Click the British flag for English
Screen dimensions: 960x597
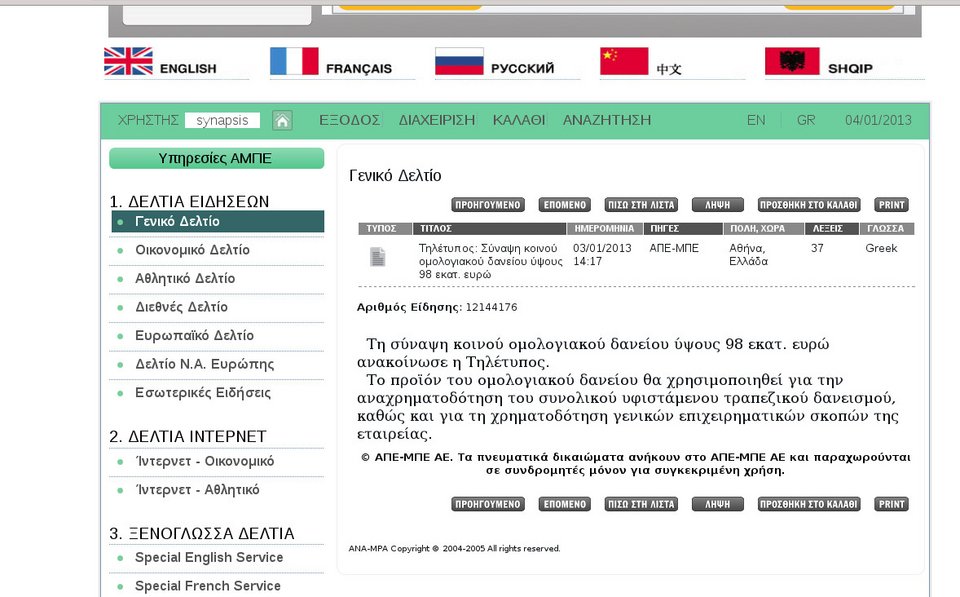tap(128, 62)
